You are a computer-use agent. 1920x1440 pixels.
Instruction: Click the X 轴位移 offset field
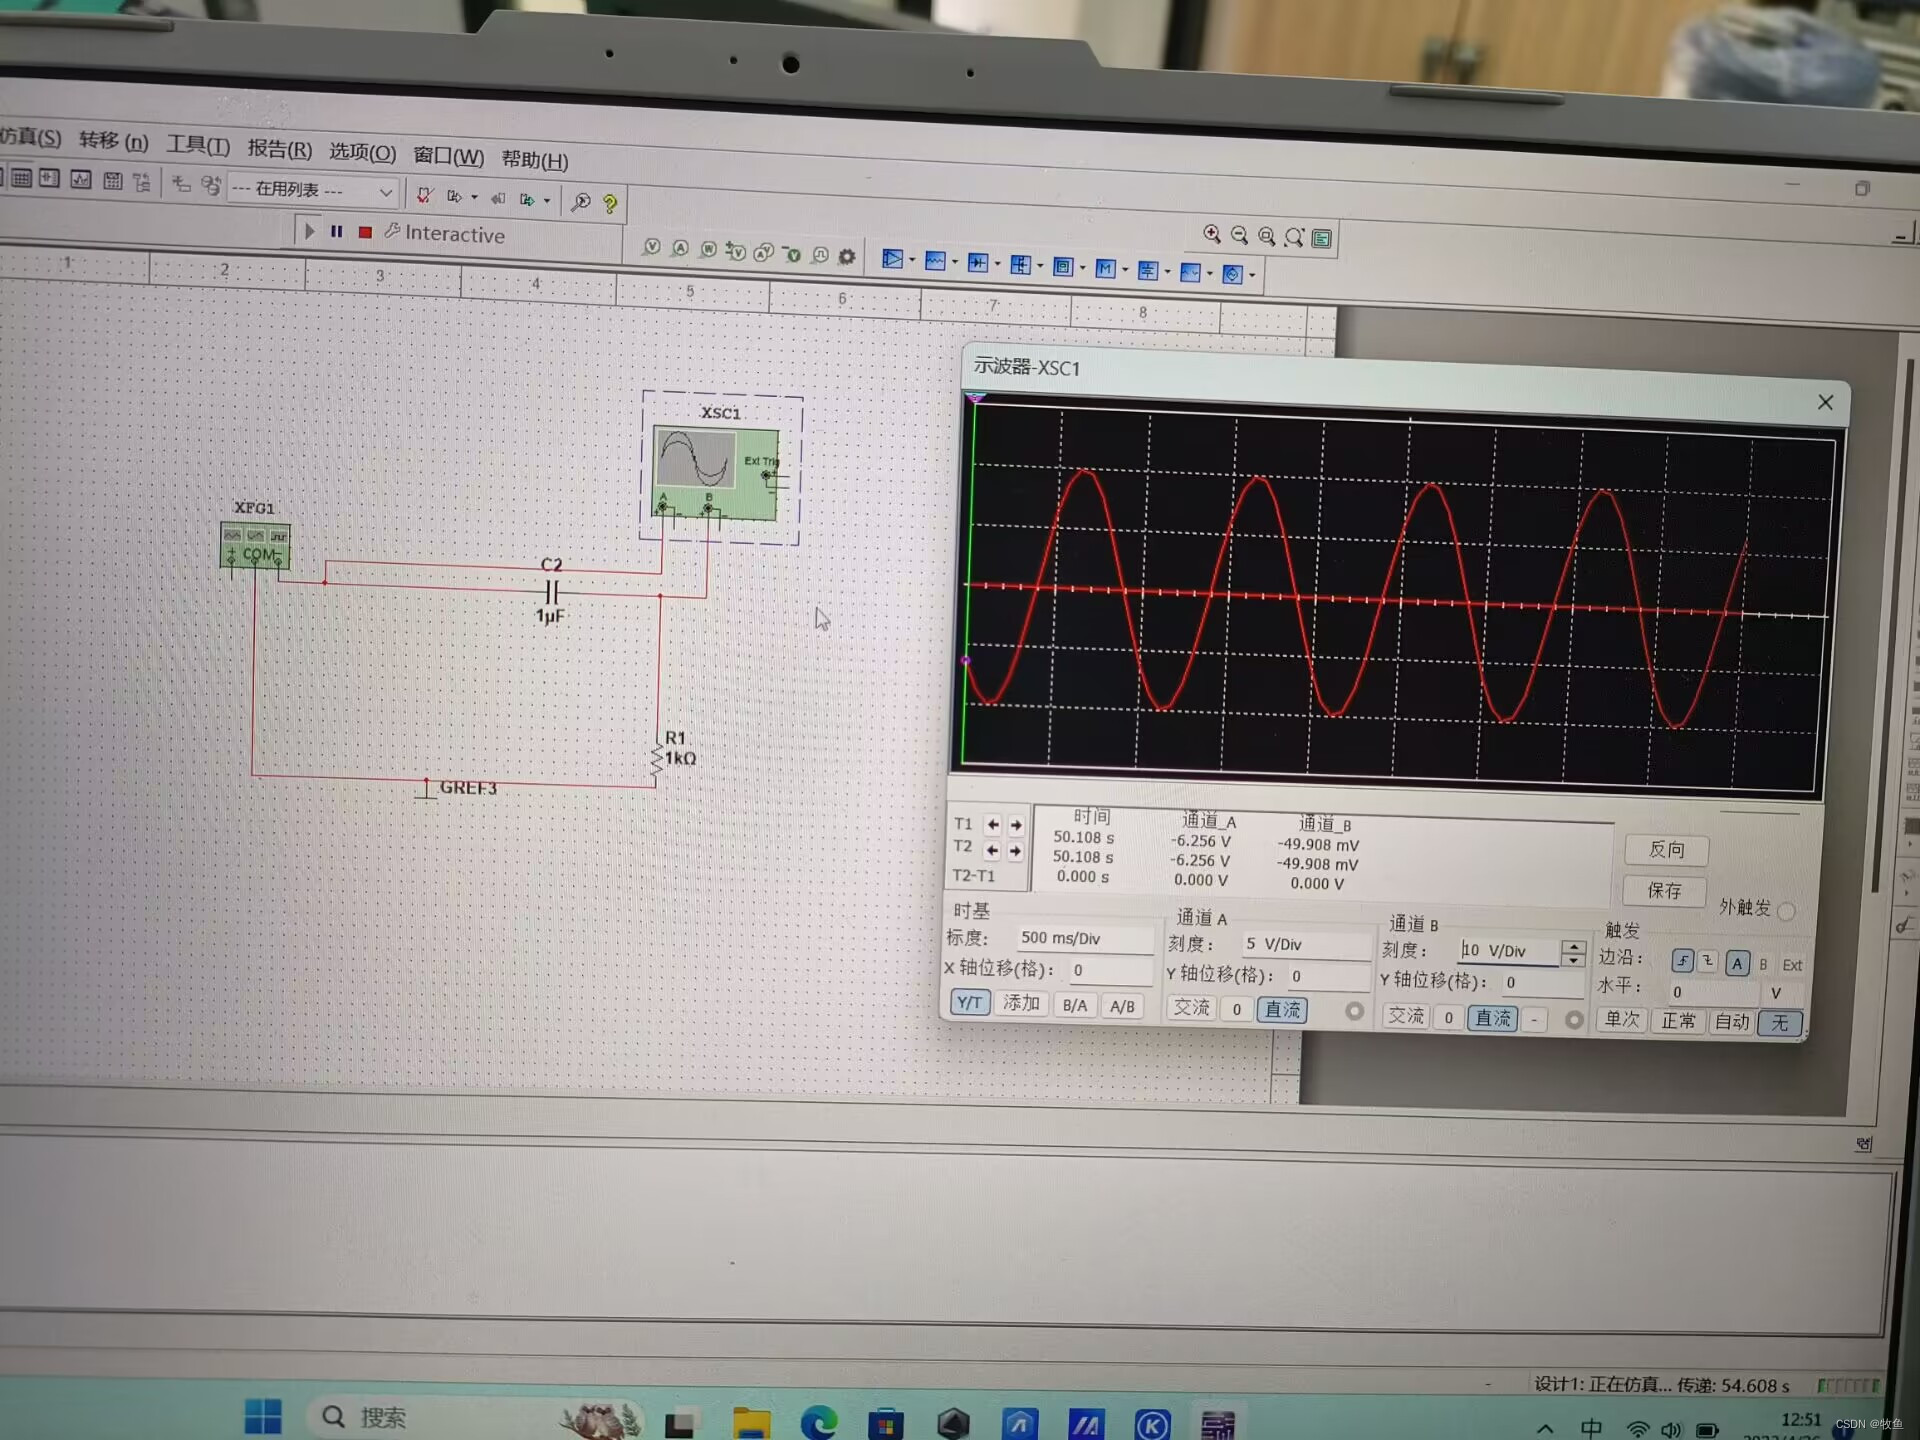[x=1110, y=970]
